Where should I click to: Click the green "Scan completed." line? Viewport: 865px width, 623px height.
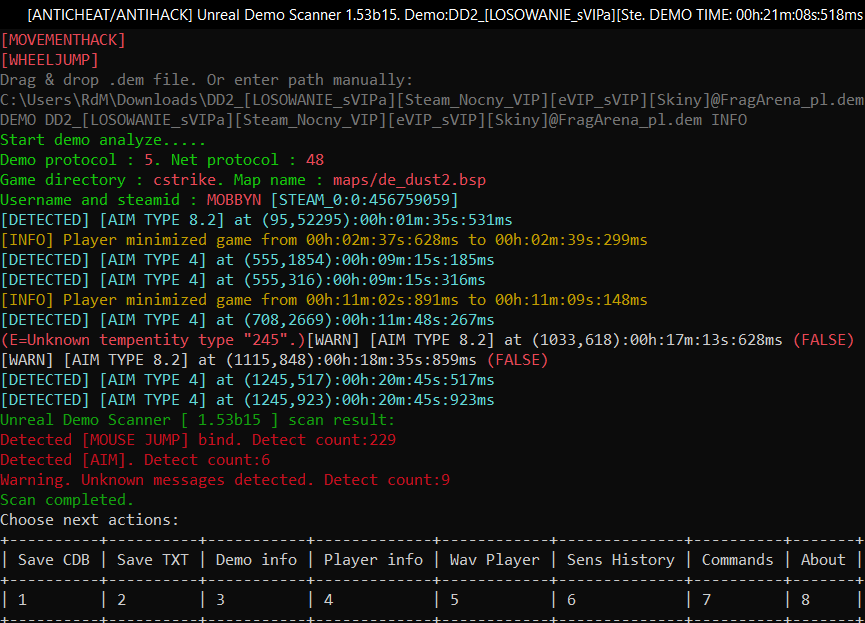point(66,500)
